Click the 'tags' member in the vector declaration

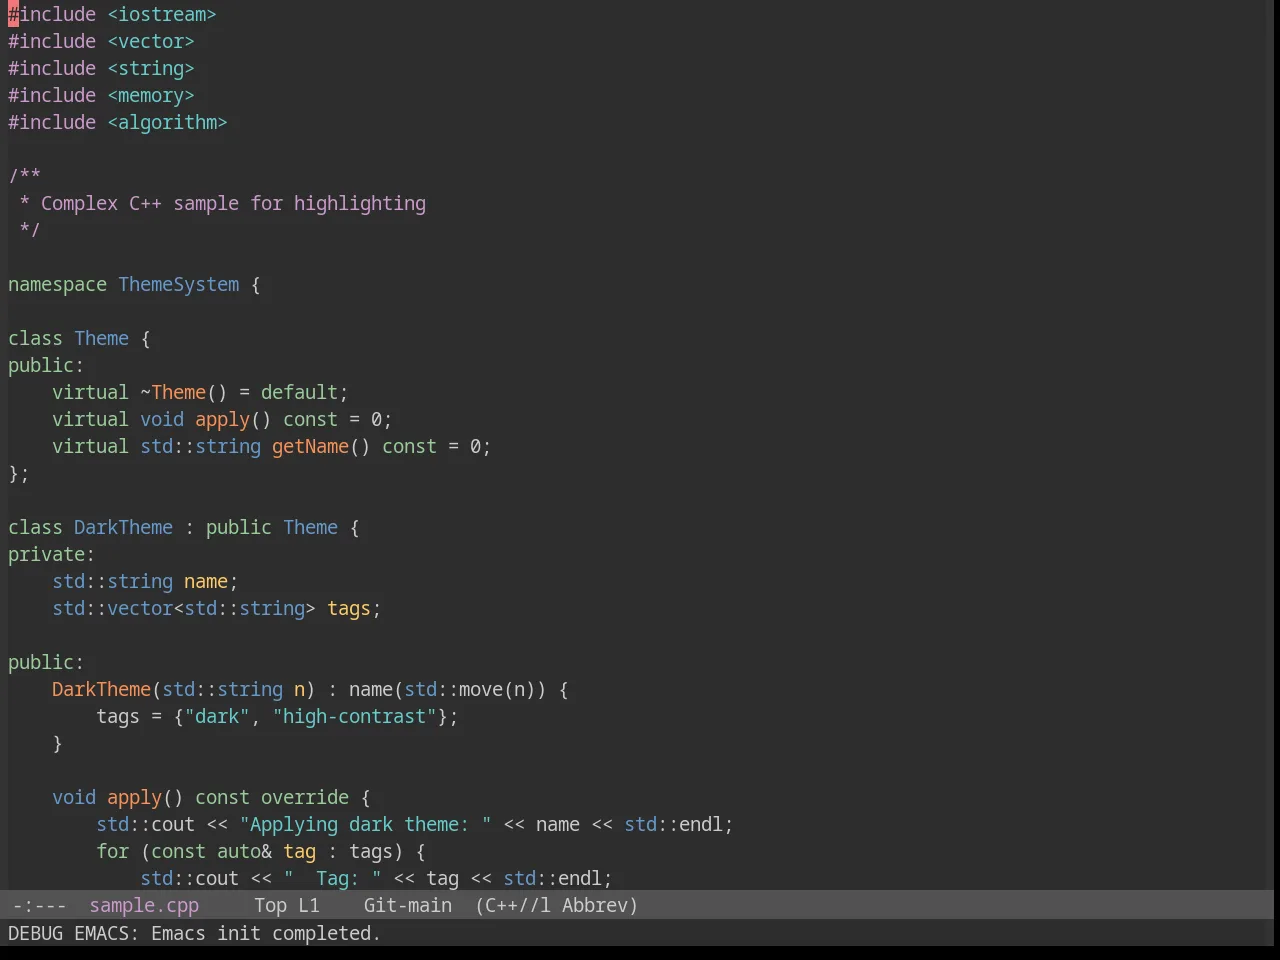pyautogui.click(x=349, y=609)
